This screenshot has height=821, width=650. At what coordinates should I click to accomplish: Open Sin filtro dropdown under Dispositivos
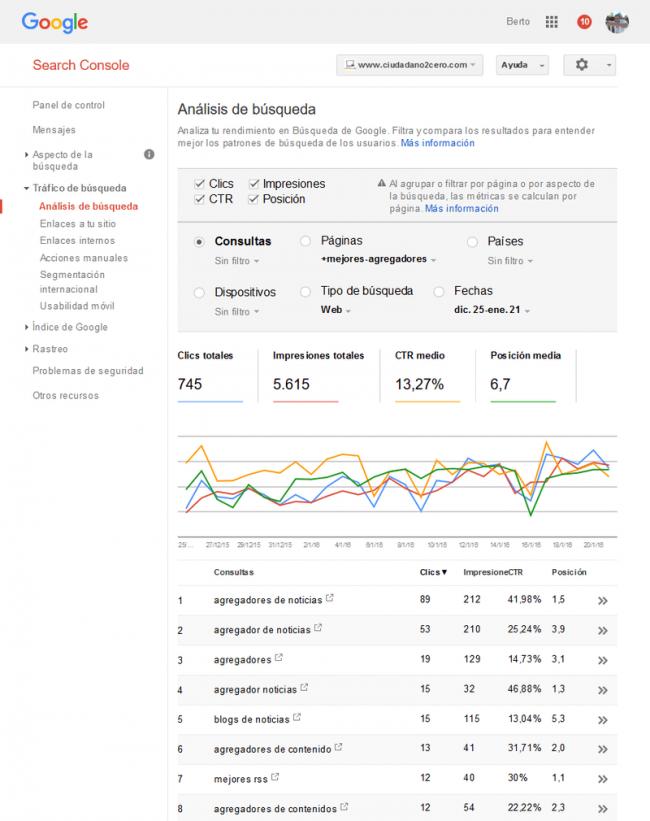pyautogui.click(x=237, y=312)
